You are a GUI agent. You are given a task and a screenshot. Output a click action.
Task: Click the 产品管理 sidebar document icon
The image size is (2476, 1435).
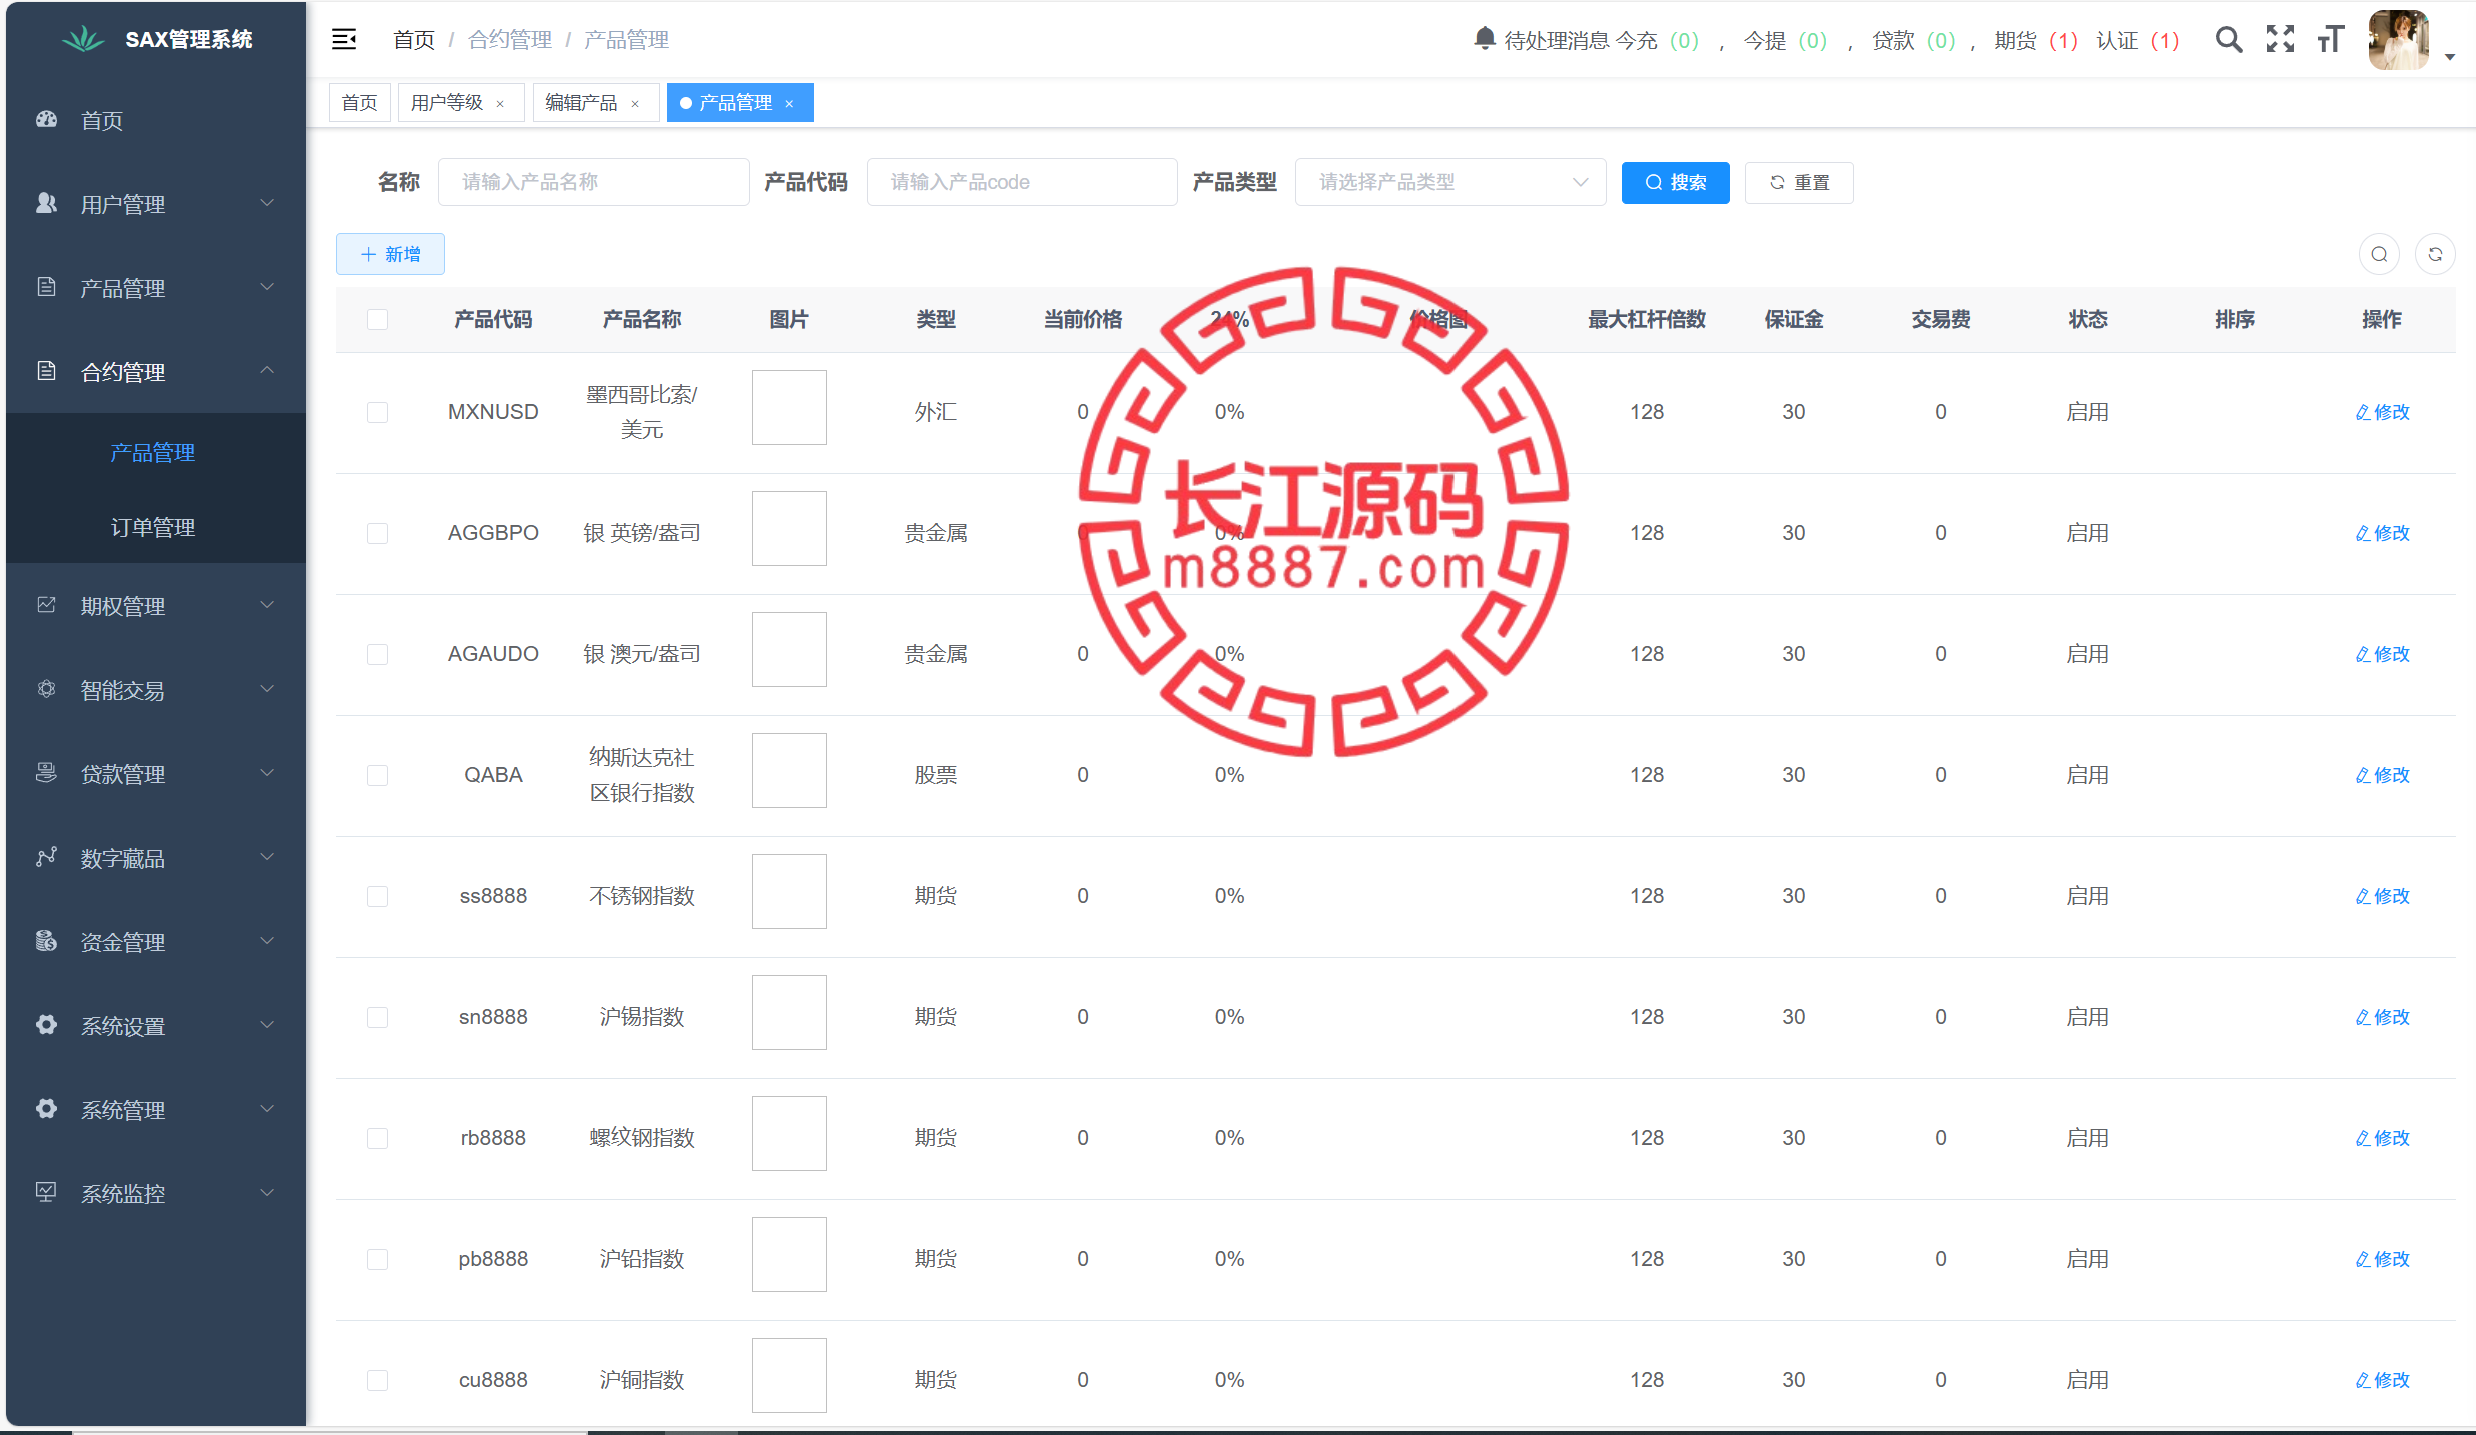click(x=46, y=287)
